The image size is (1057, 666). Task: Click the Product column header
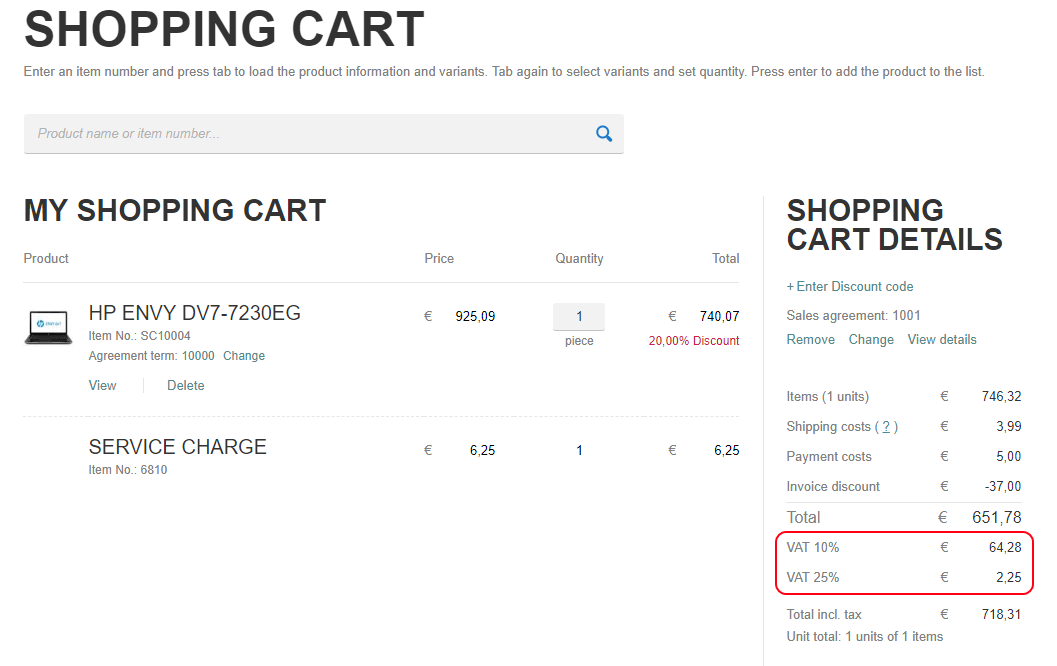pyautogui.click(x=46, y=259)
